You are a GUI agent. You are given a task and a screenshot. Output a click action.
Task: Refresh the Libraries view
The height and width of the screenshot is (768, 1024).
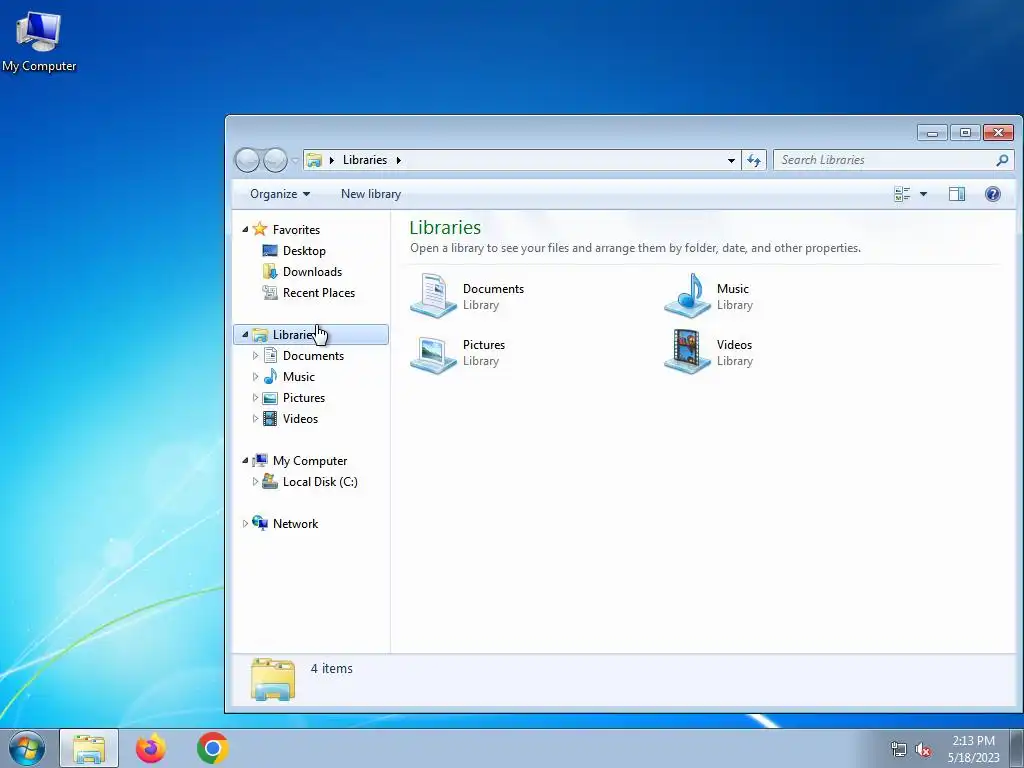pos(754,160)
